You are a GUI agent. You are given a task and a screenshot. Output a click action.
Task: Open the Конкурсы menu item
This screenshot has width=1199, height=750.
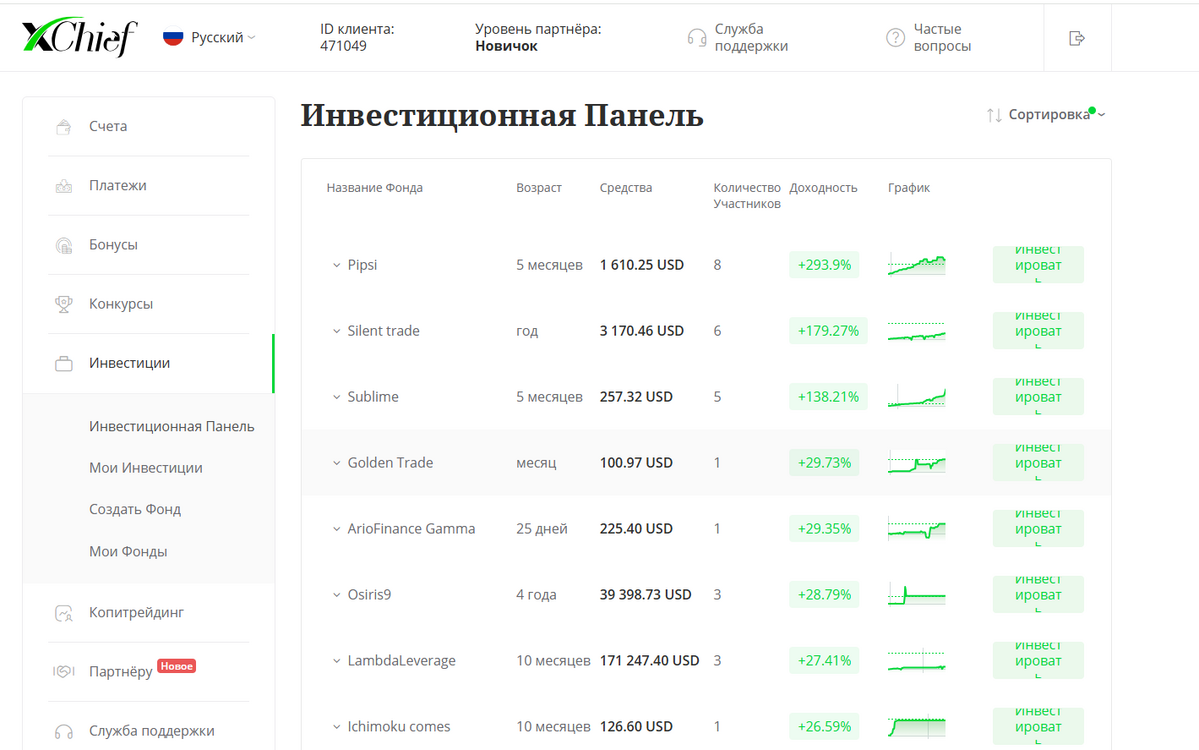coord(121,304)
